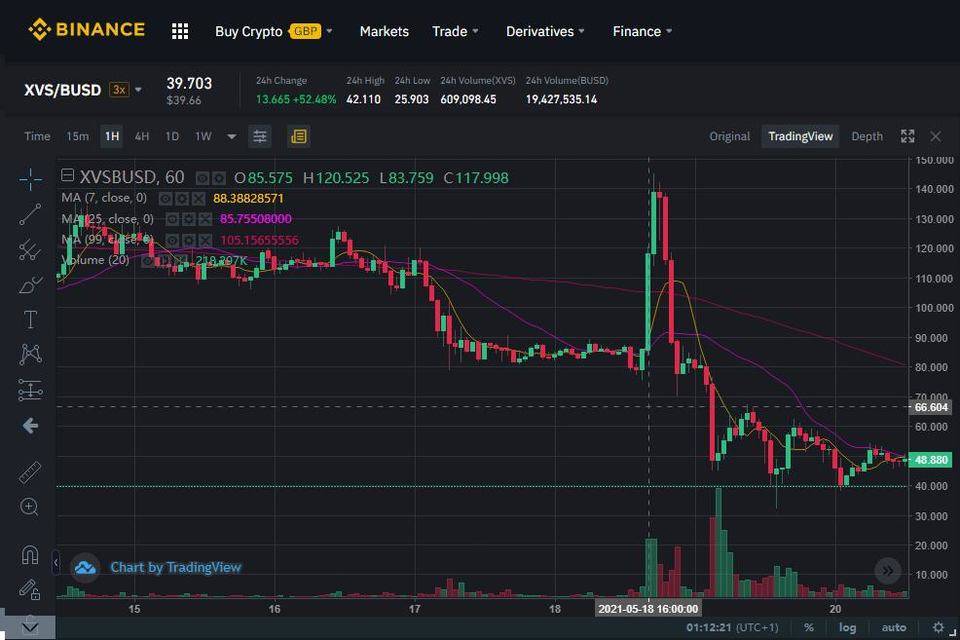Remove the MA (25, close, 0) indicator
This screenshot has width=960, height=640.
(205, 219)
